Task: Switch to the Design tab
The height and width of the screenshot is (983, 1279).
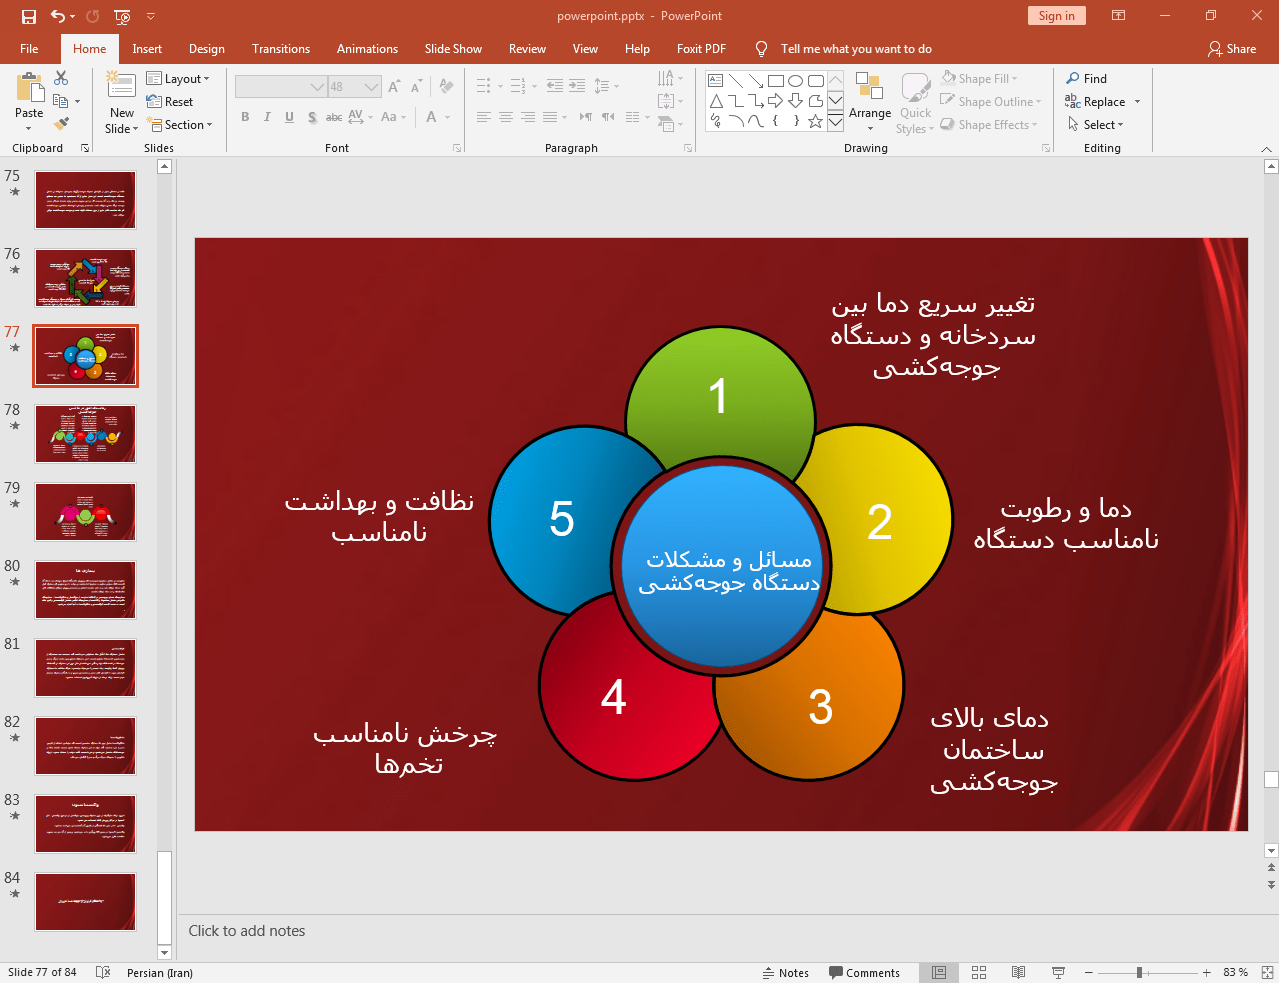Action: pos(207,48)
